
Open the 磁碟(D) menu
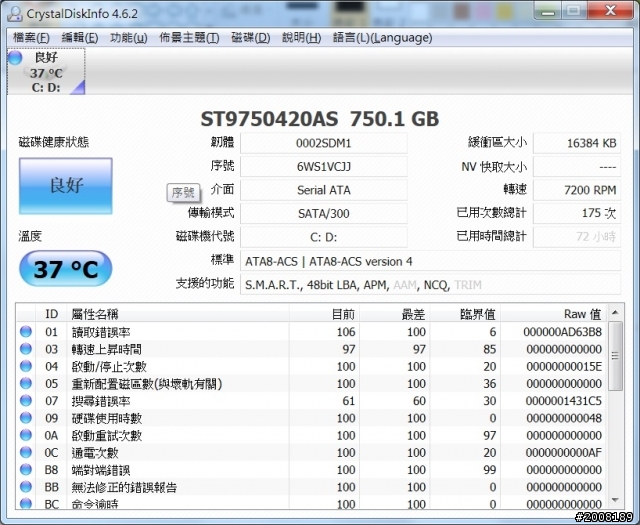tap(251, 38)
